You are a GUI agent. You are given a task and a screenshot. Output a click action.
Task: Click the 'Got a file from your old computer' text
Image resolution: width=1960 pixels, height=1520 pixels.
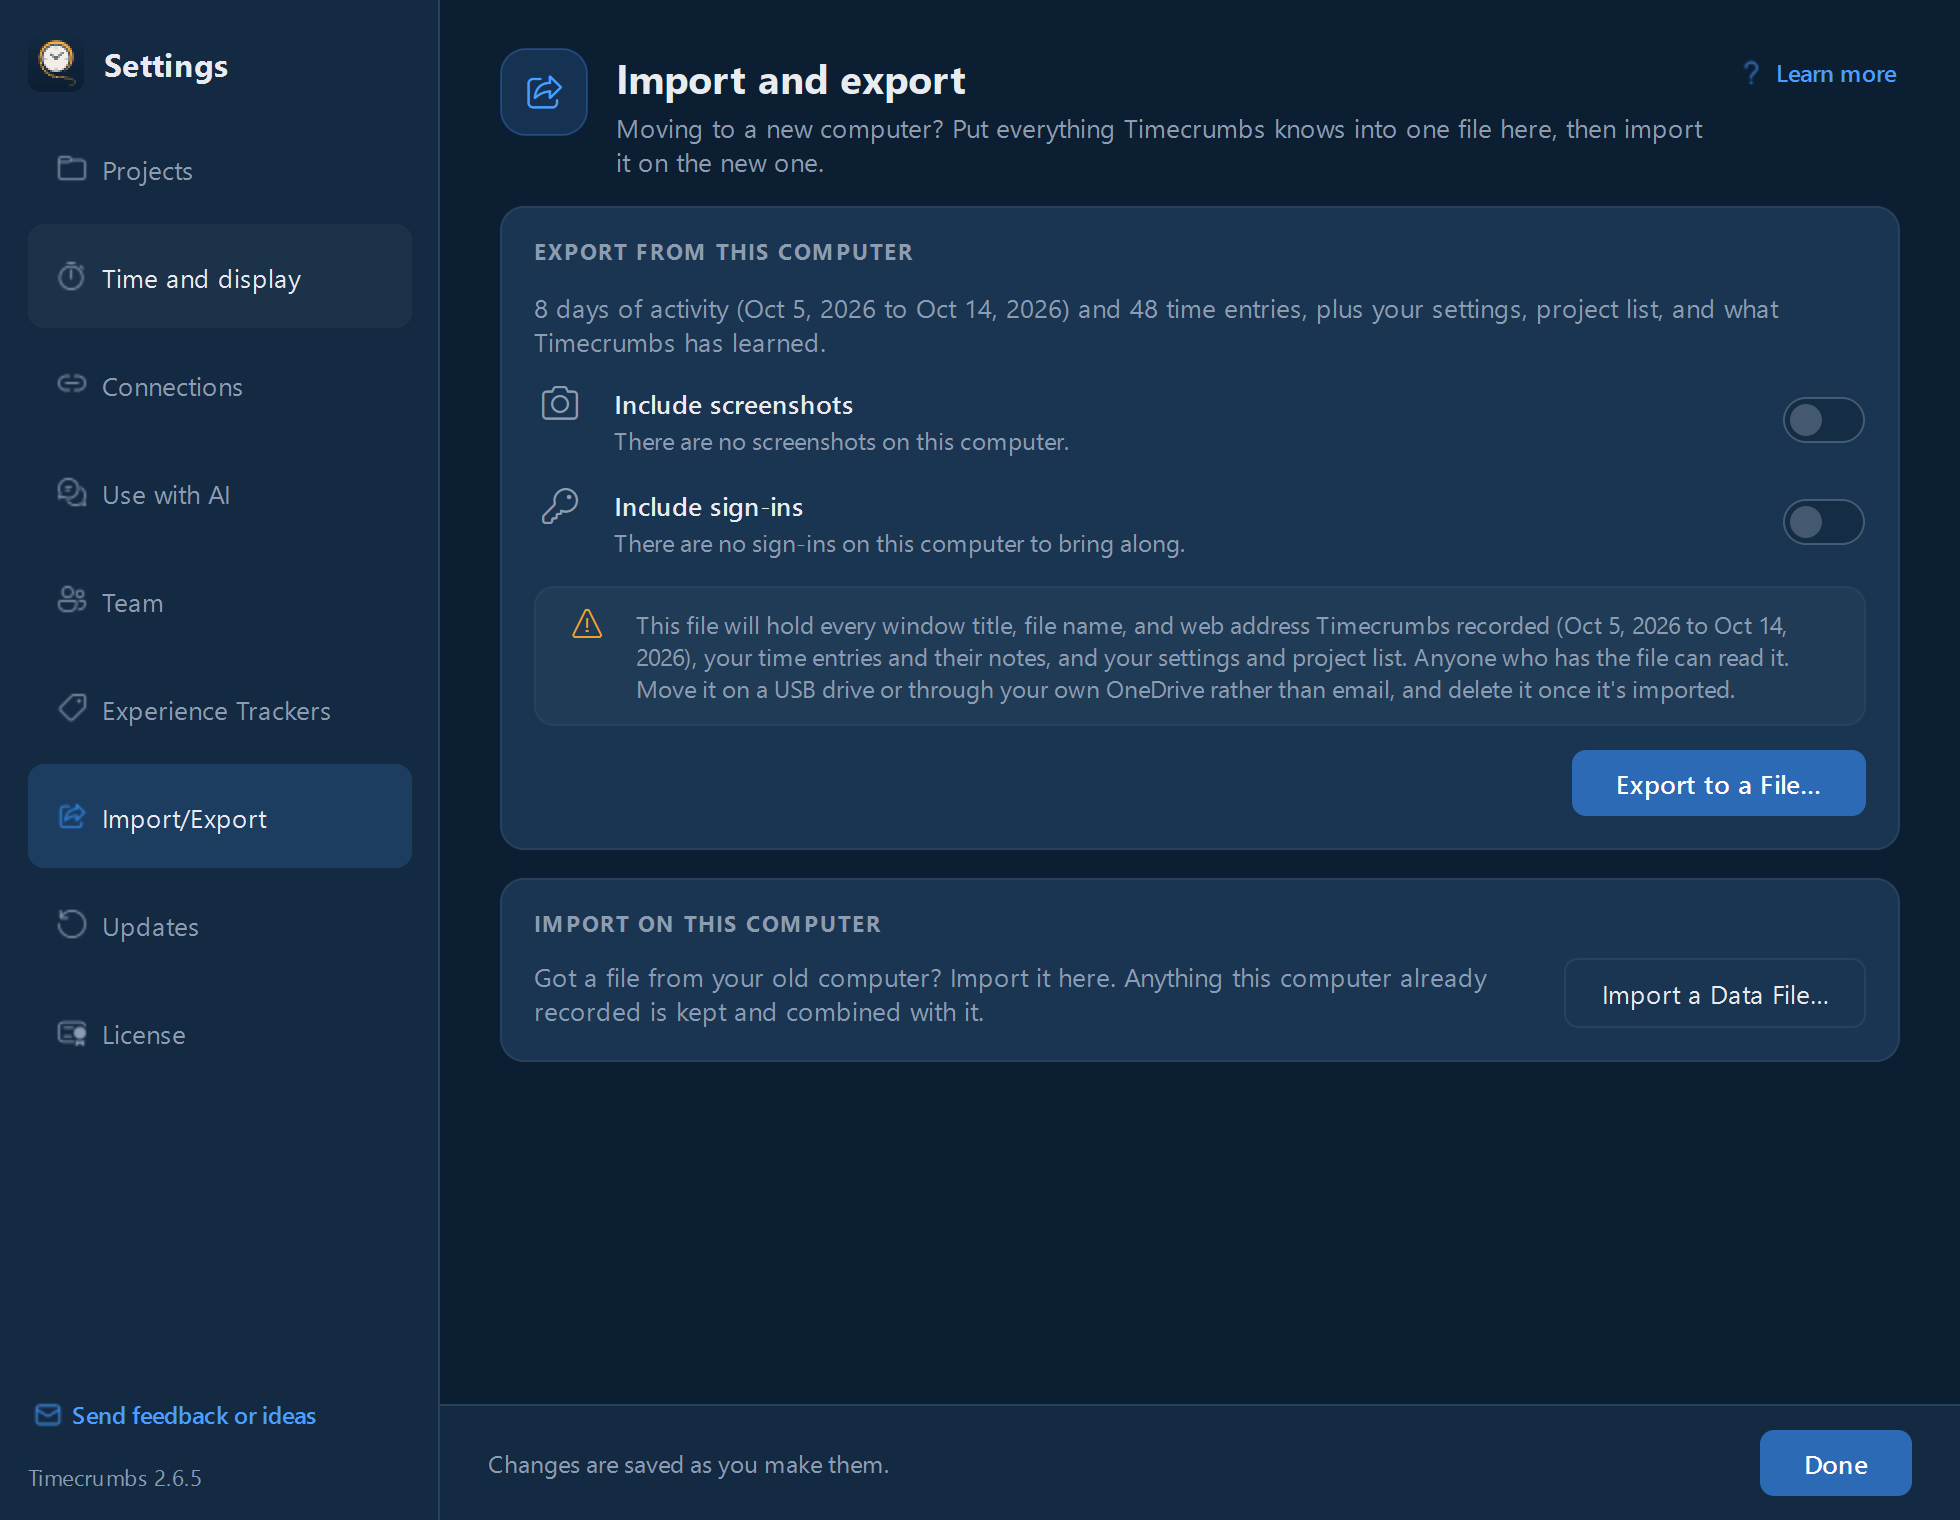(1010, 995)
